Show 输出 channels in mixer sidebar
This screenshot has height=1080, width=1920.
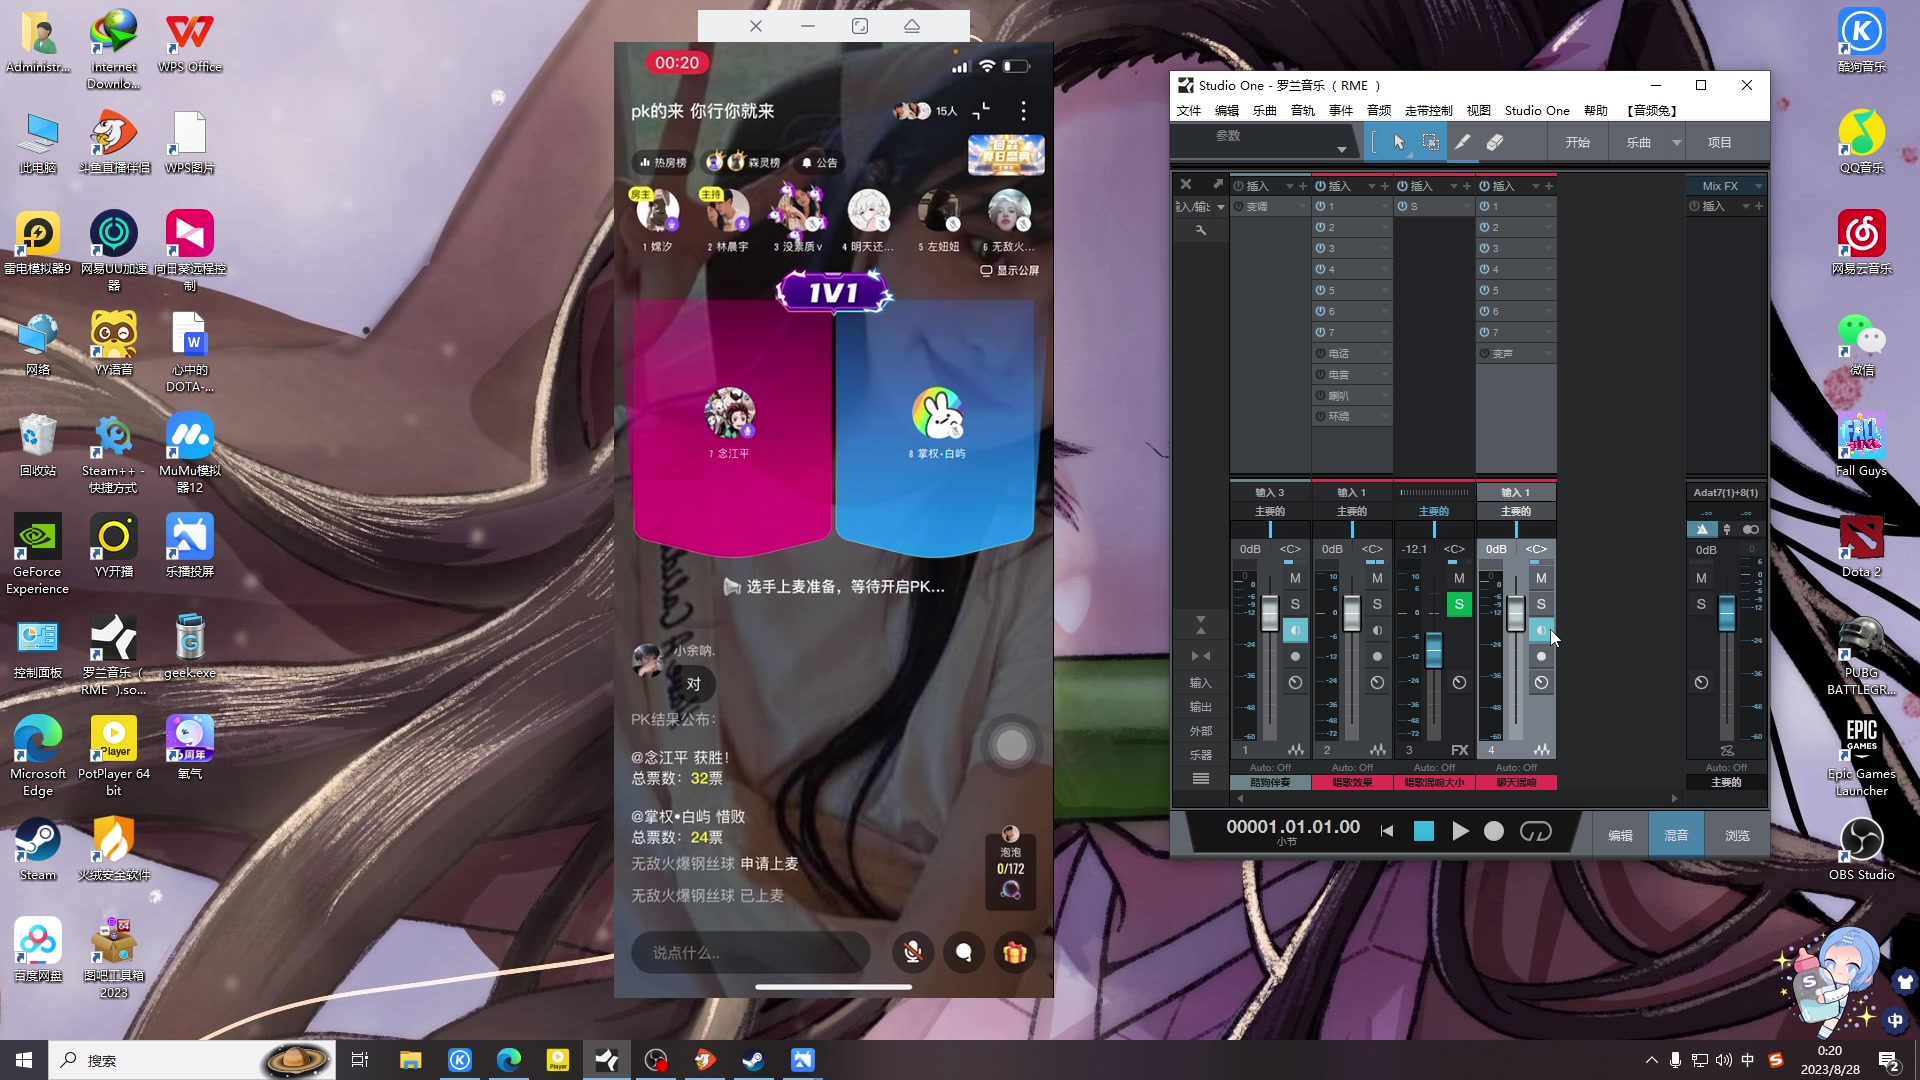pos(1200,707)
